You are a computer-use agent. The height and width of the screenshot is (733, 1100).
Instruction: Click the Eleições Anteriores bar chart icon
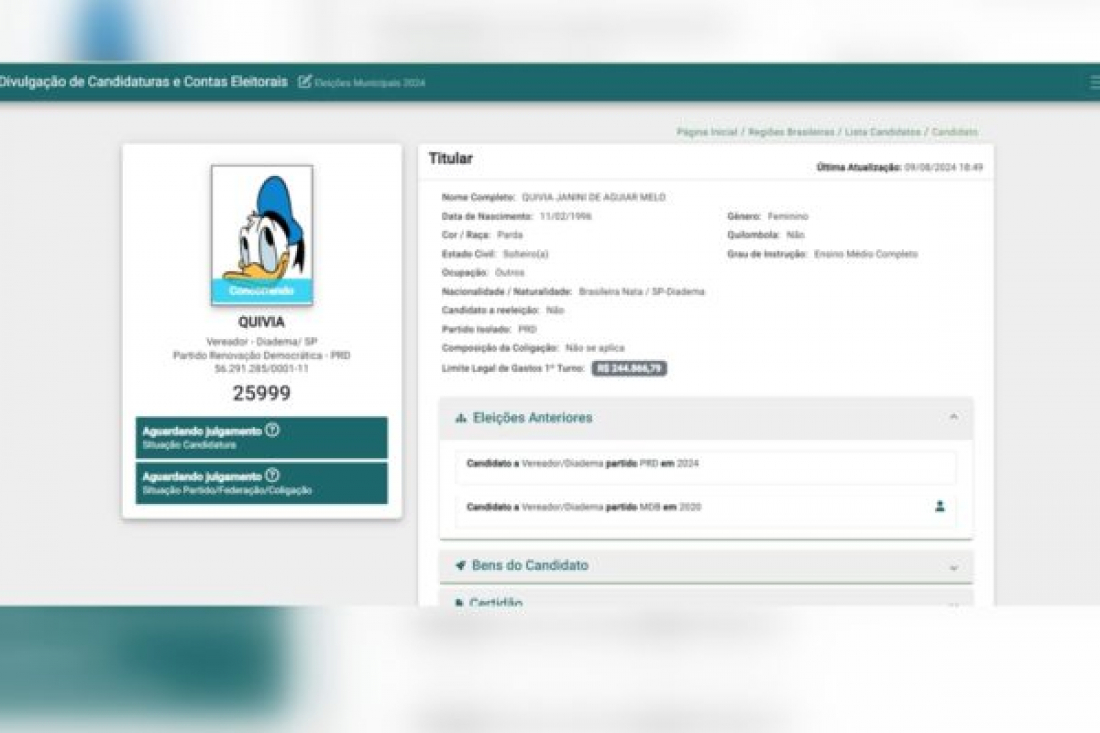[x=461, y=418]
